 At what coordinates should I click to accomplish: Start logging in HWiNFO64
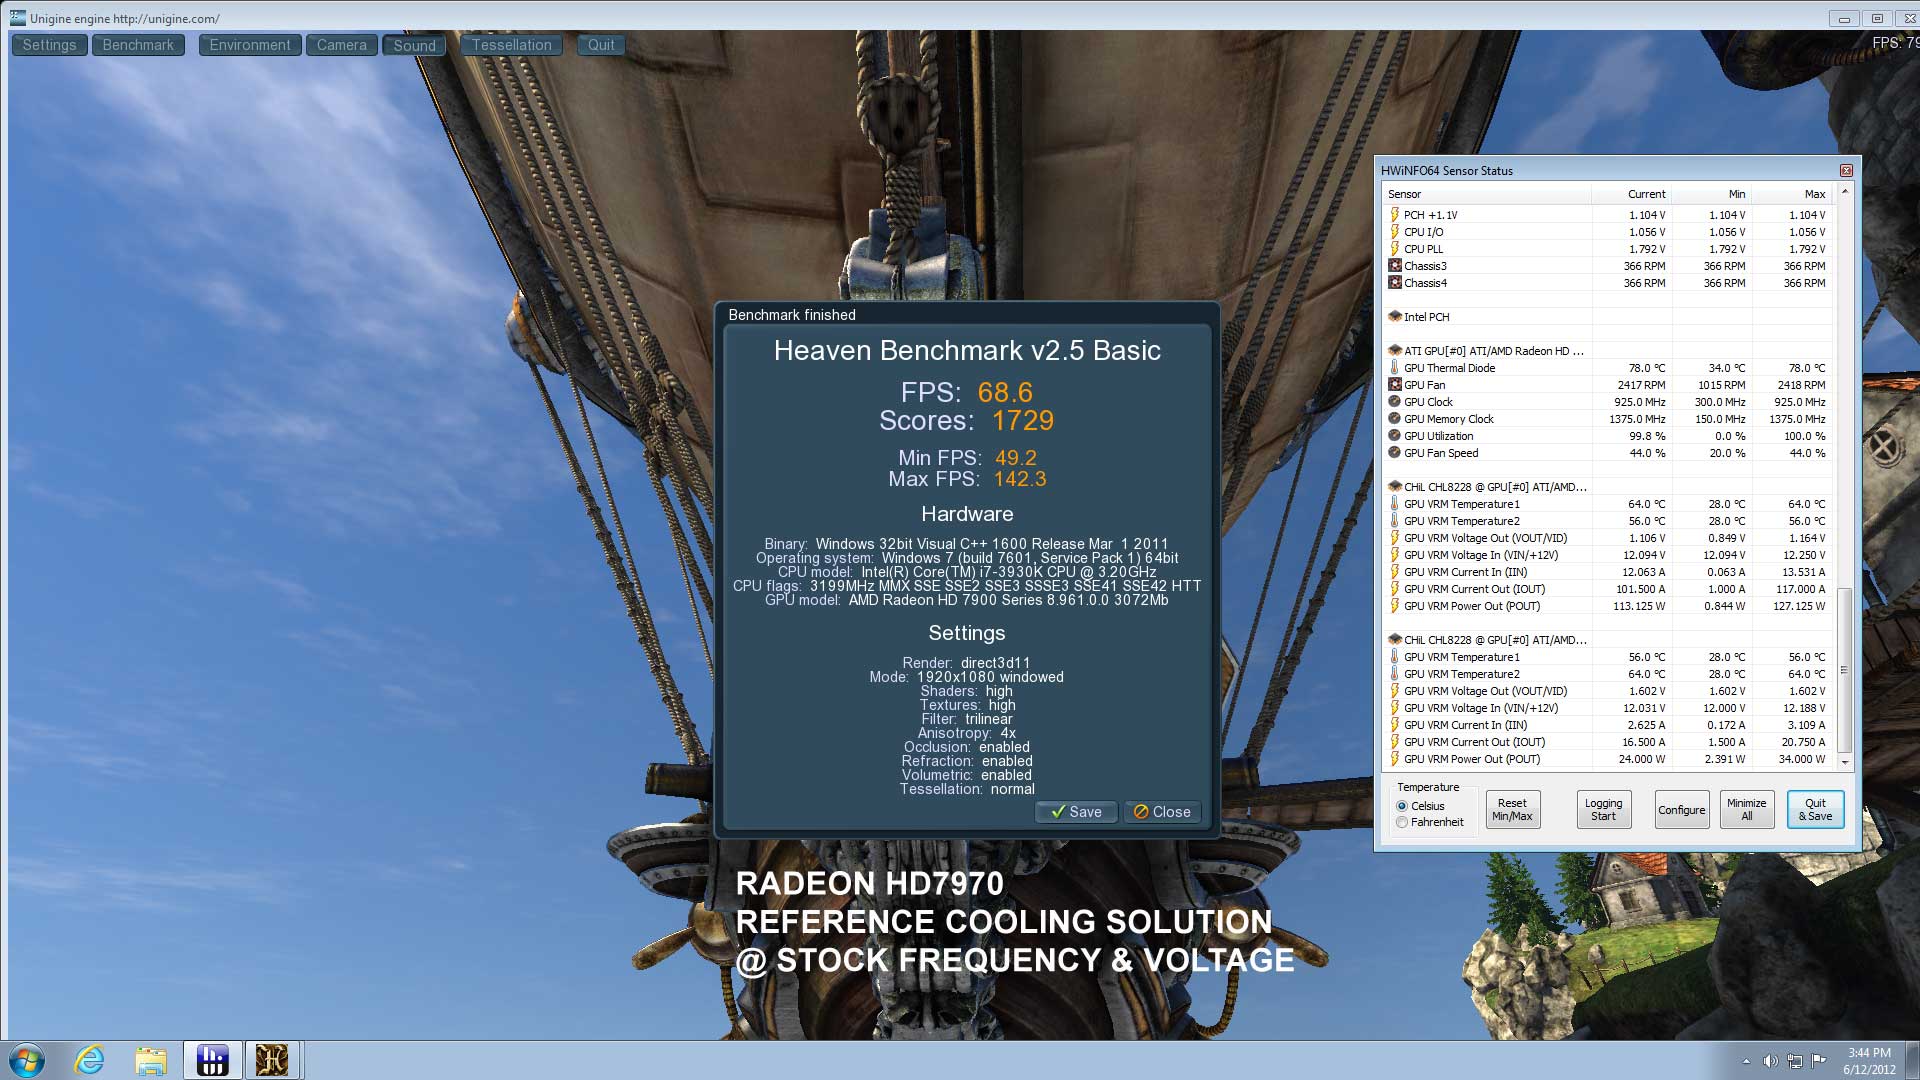(x=1603, y=809)
